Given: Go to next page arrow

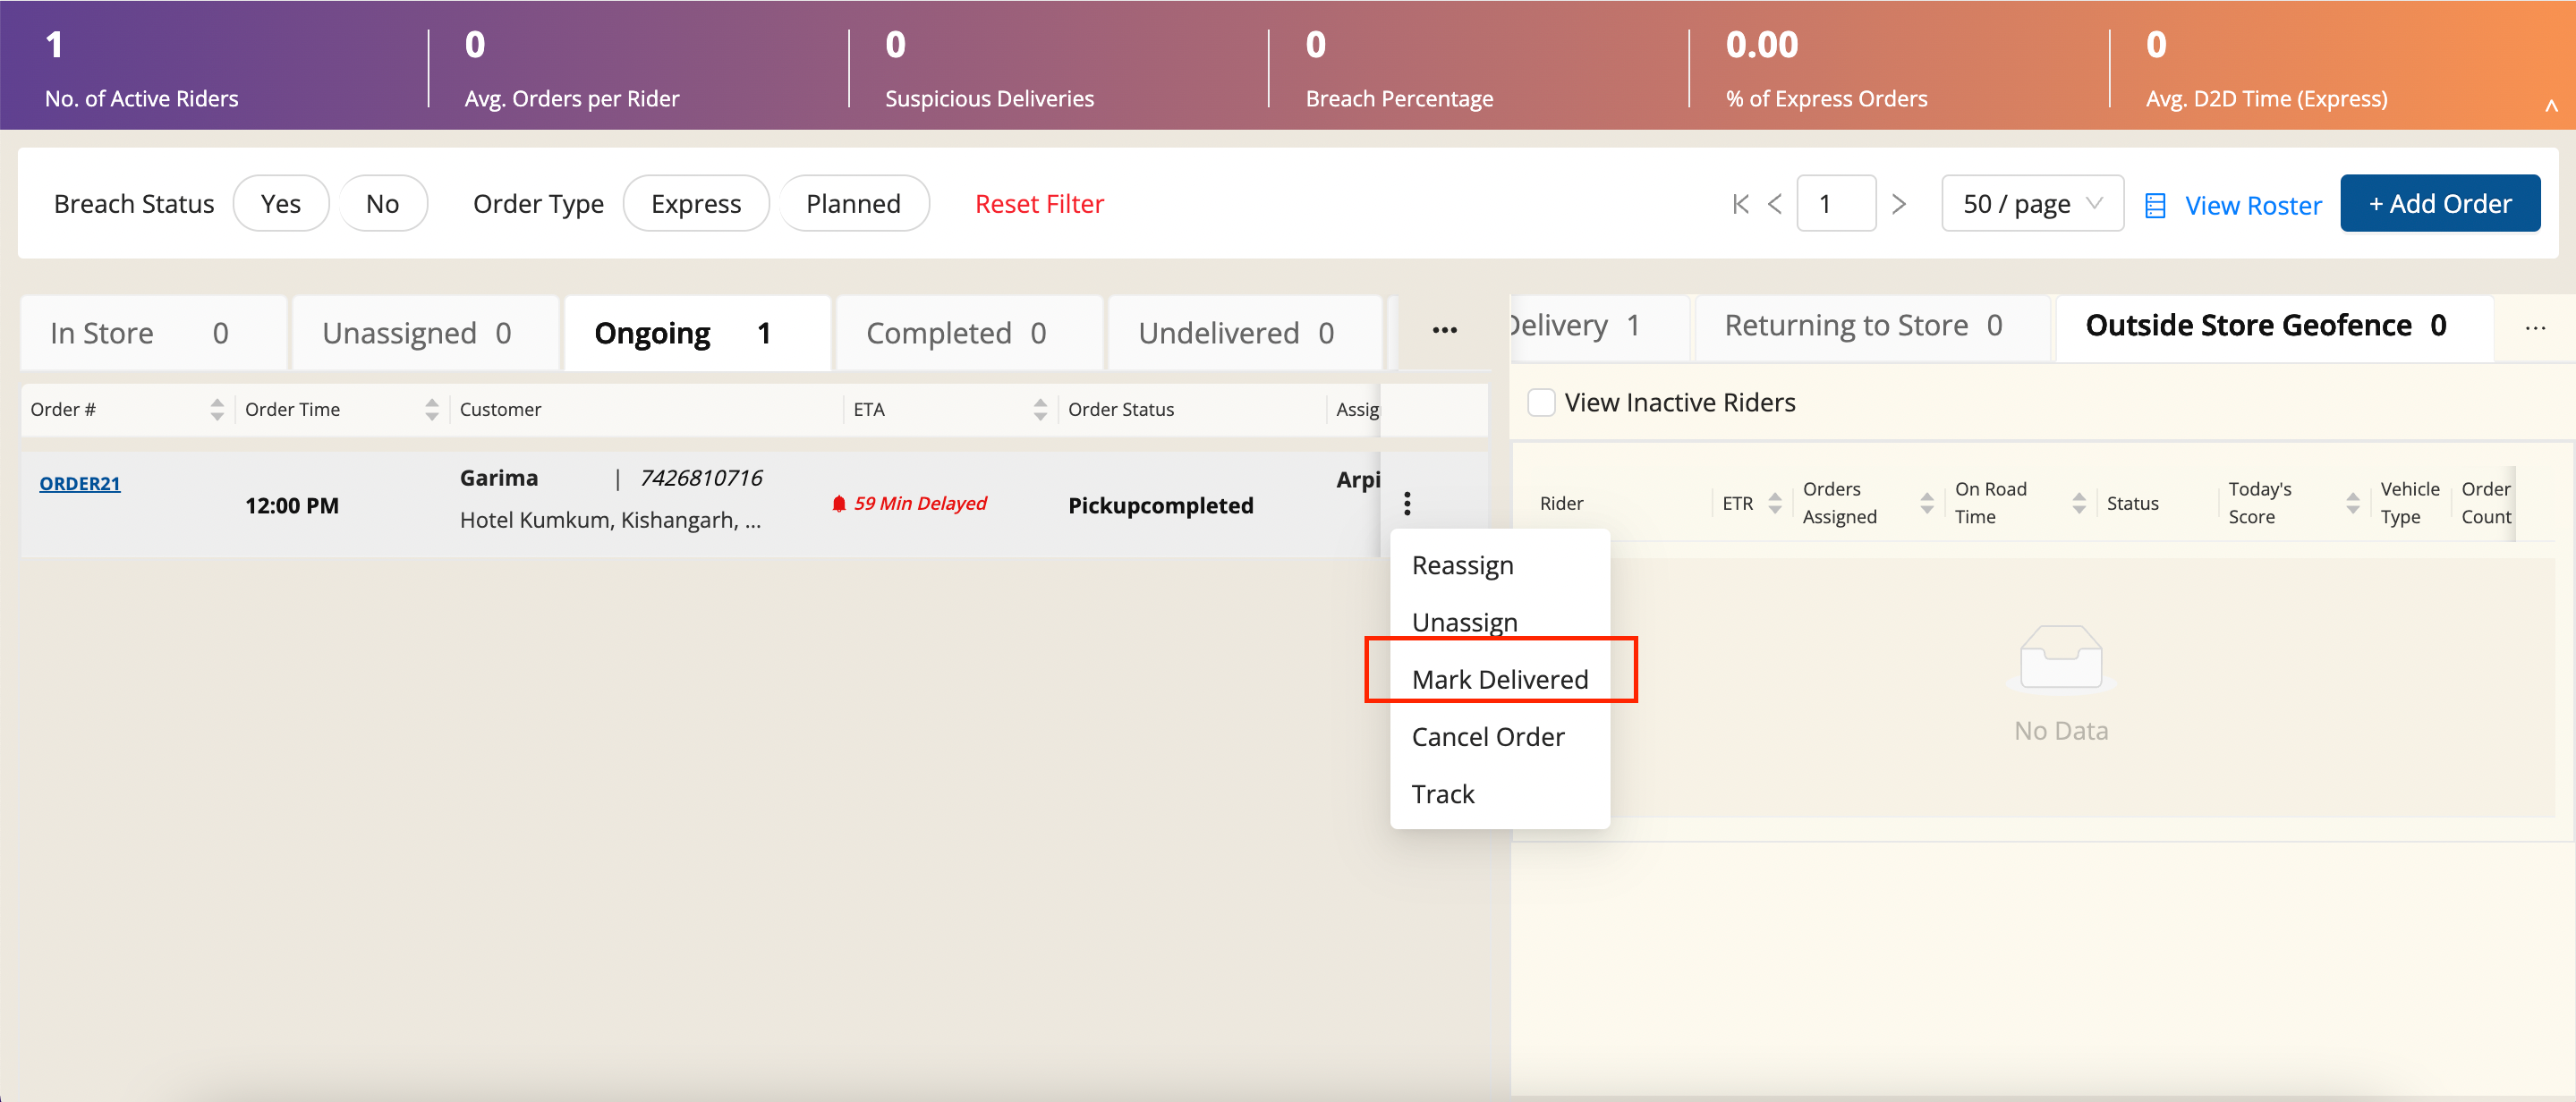Looking at the screenshot, I should click(x=1899, y=204).
